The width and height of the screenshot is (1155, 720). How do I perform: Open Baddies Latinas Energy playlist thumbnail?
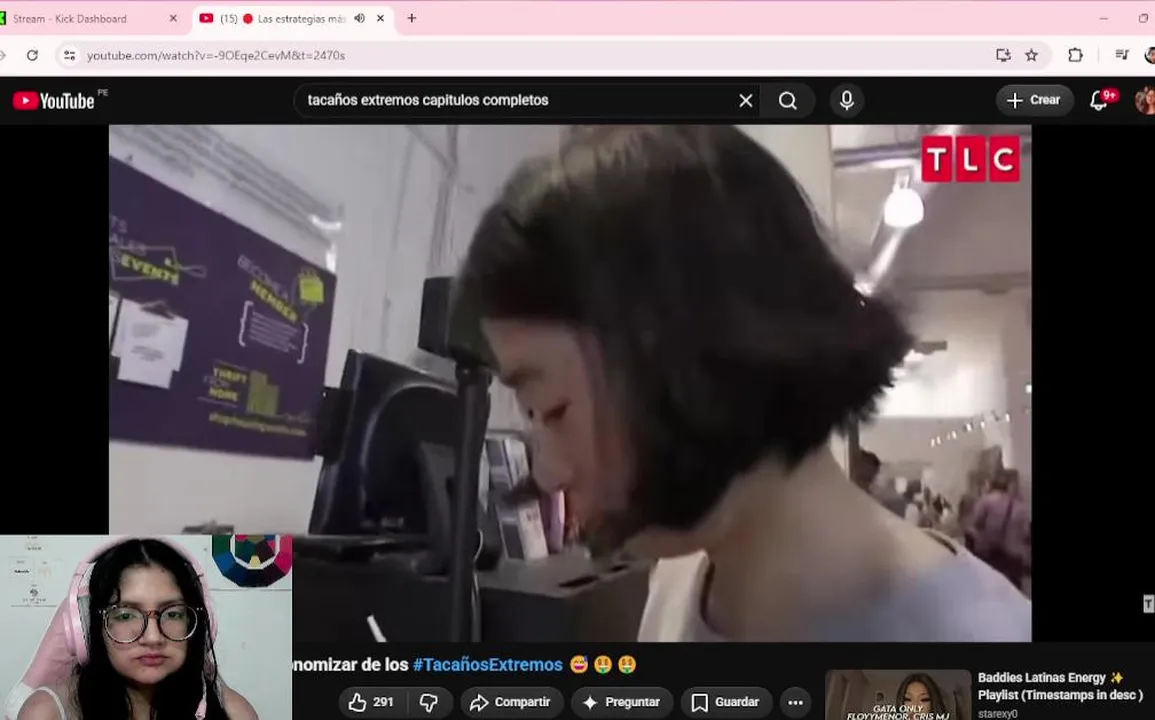898,695
